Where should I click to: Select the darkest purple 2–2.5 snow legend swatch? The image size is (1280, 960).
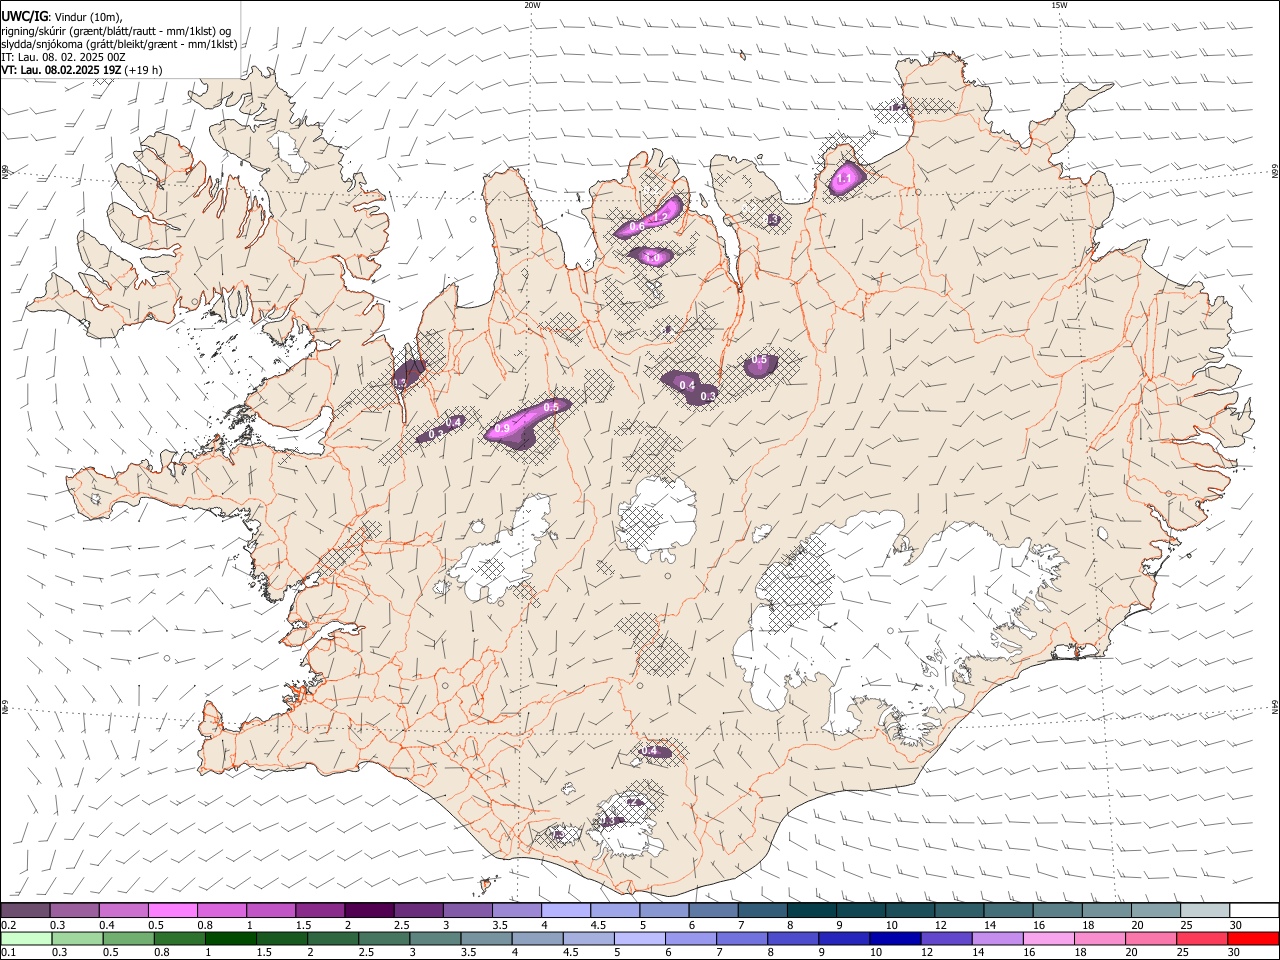point(370,911)
